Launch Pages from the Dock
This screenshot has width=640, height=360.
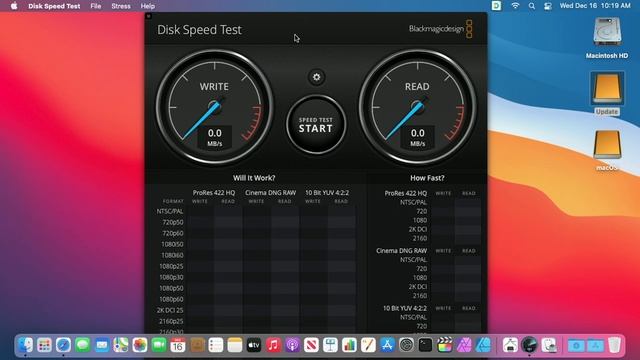pyautogui.click(x=368, y=345)
